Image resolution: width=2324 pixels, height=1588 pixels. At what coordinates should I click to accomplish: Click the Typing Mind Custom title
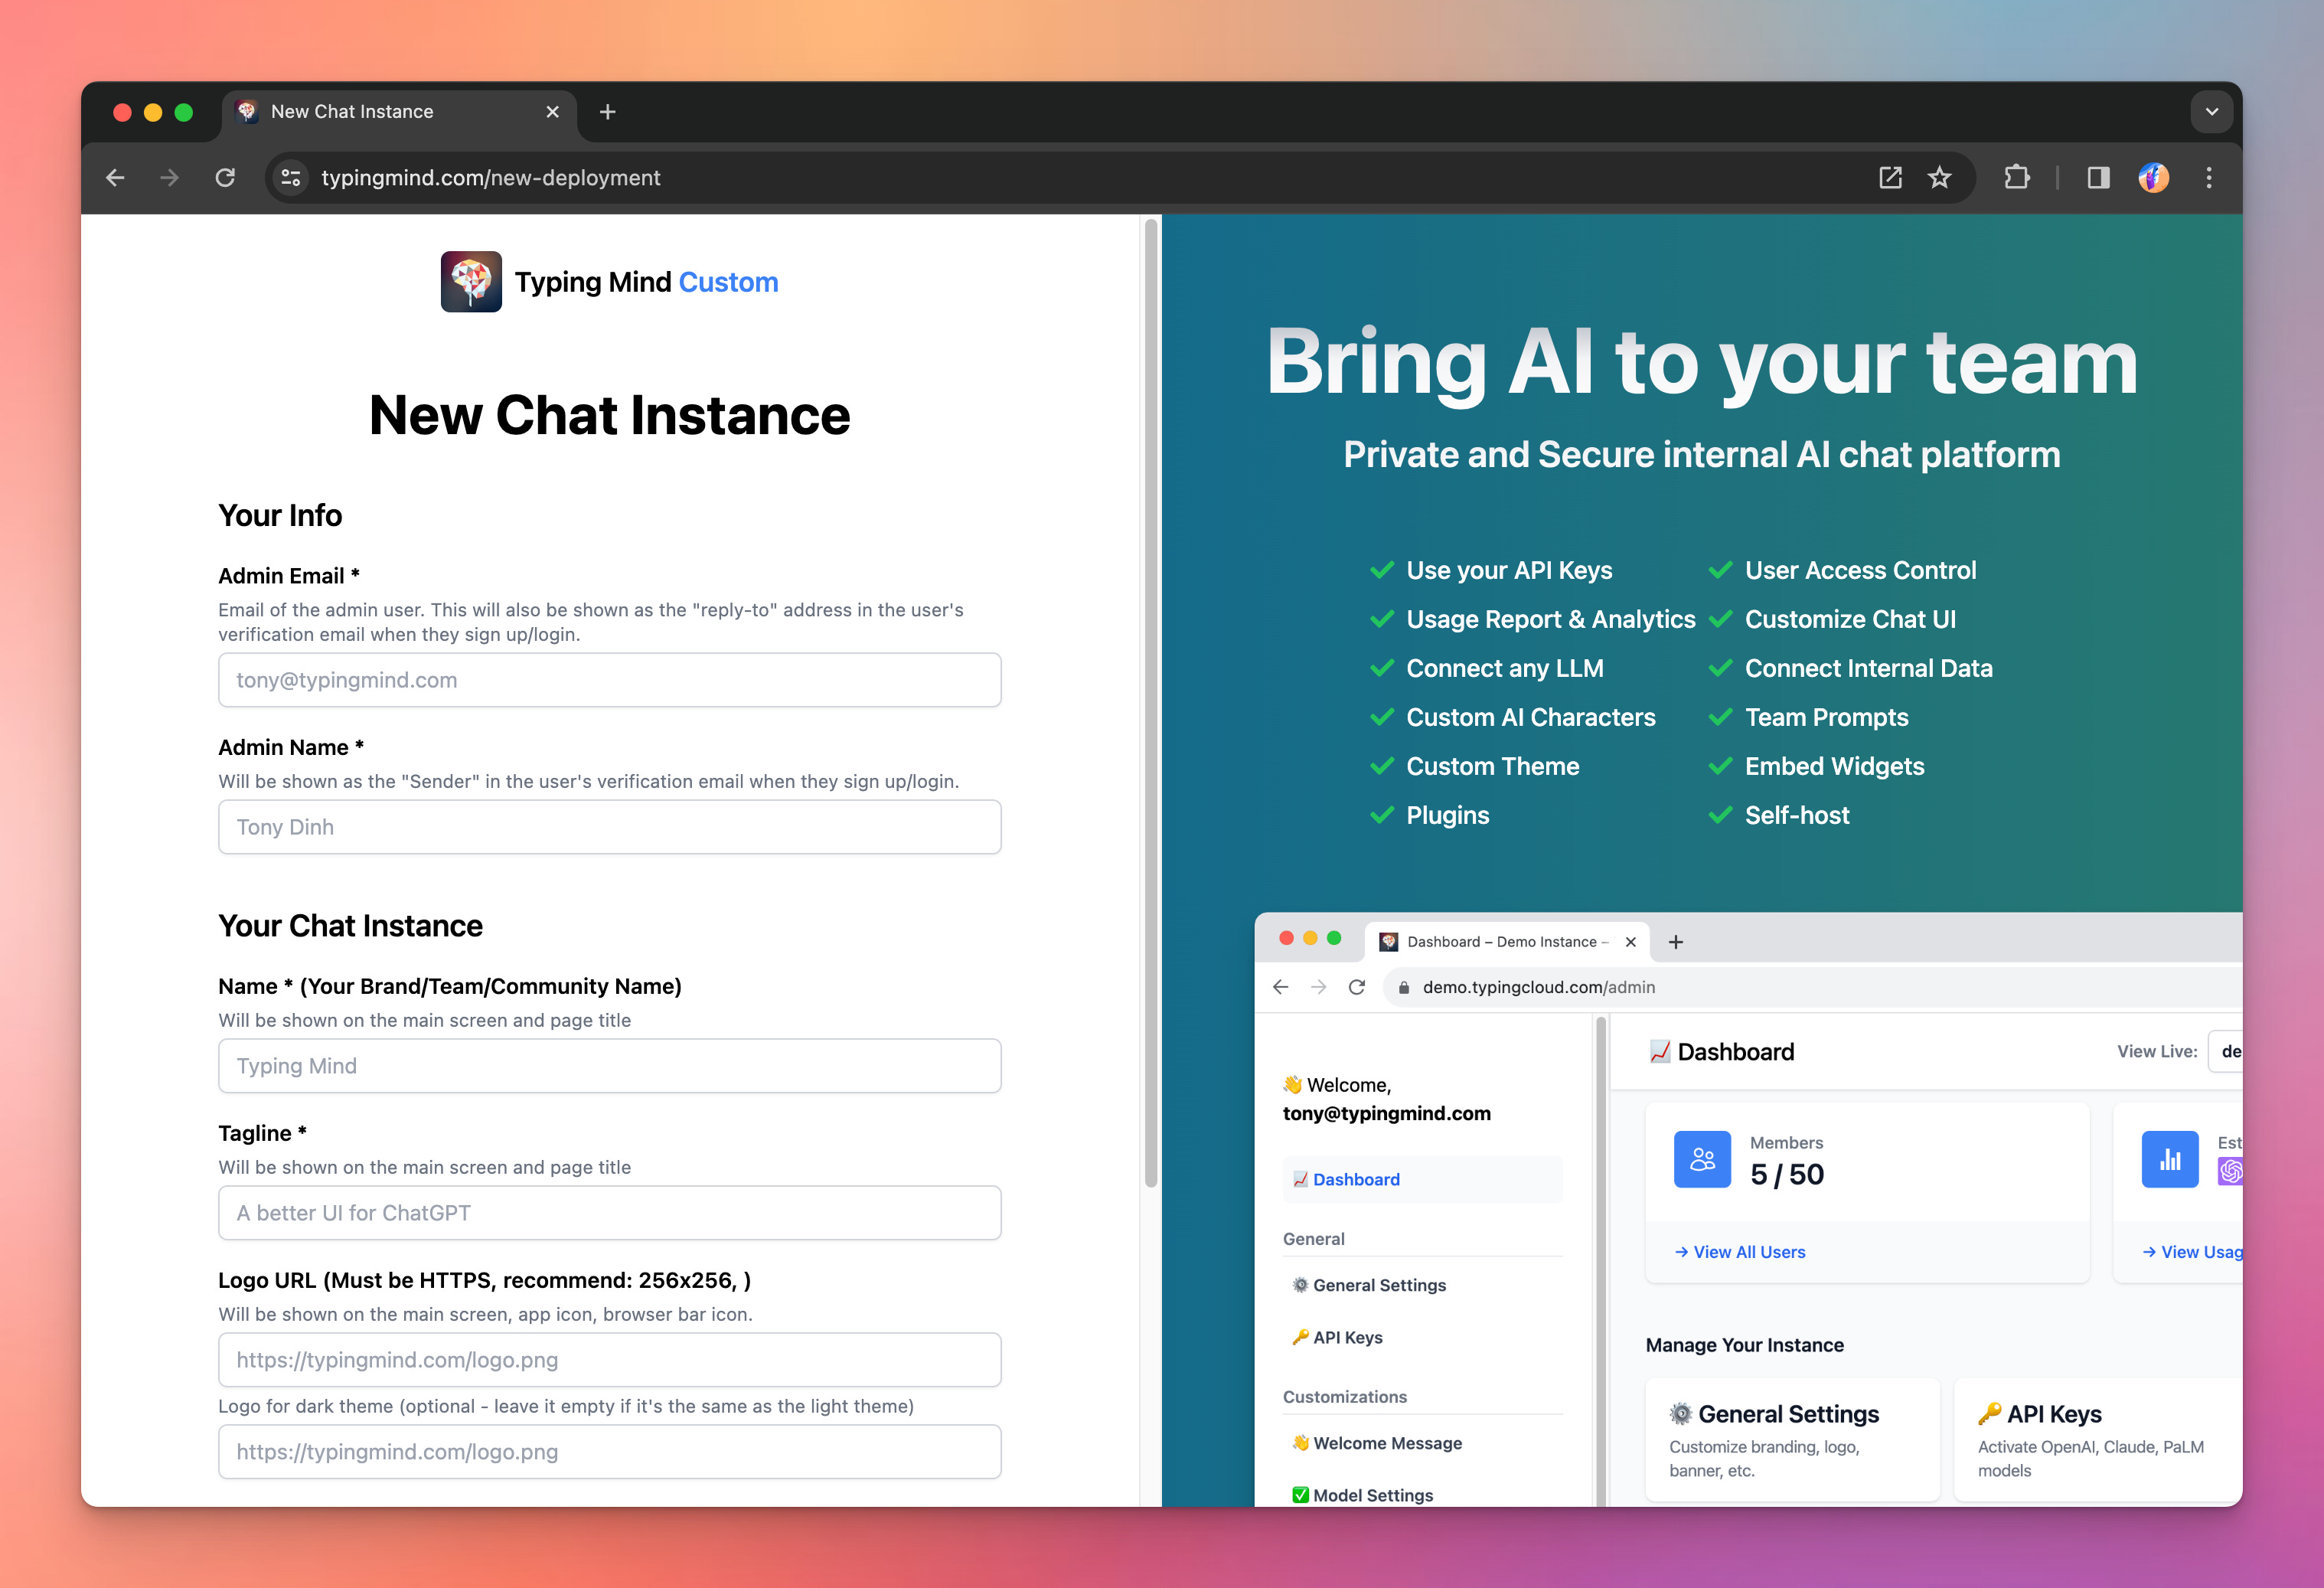pos(646,282)
